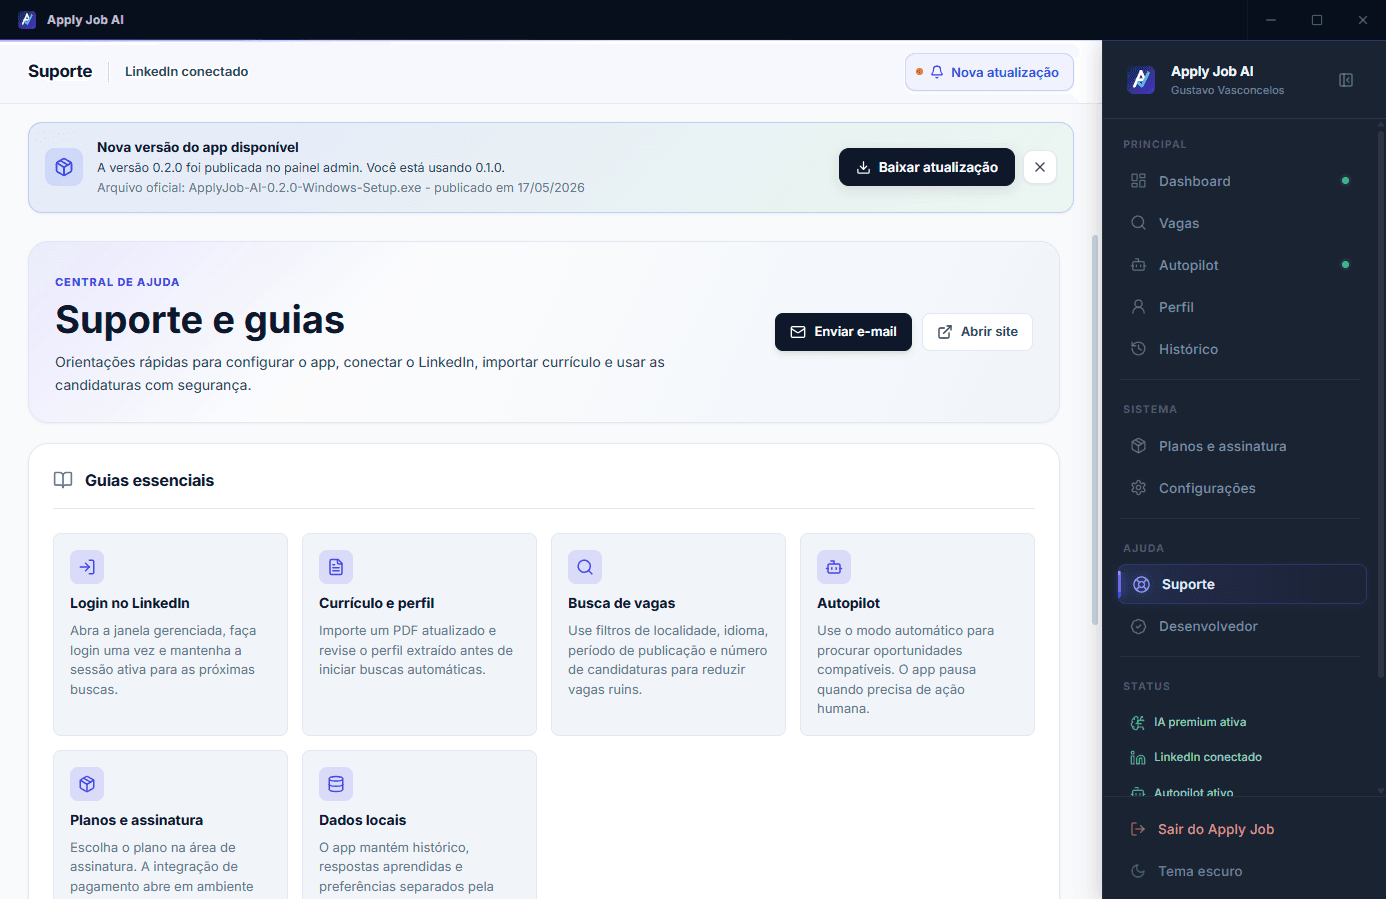Click the IA premium ativa status icon
The image size is (1386, 899).
coord(1137,722)
